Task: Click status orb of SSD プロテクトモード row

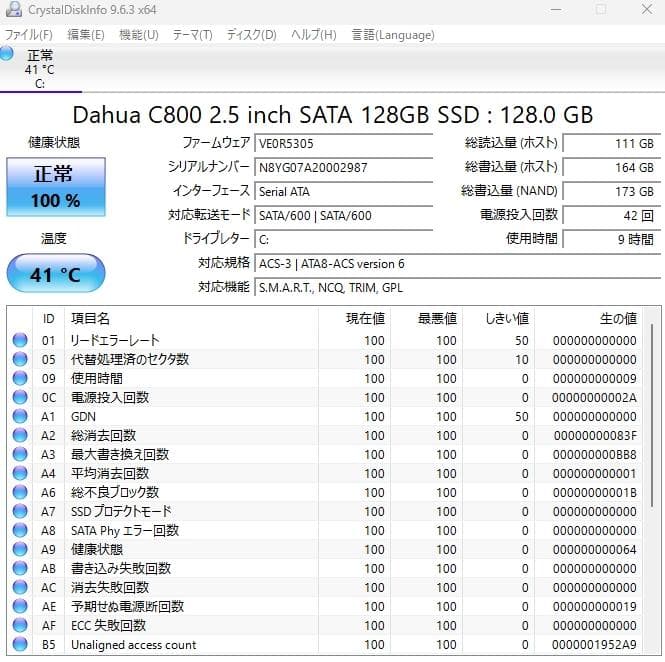Action: point(20,511)
